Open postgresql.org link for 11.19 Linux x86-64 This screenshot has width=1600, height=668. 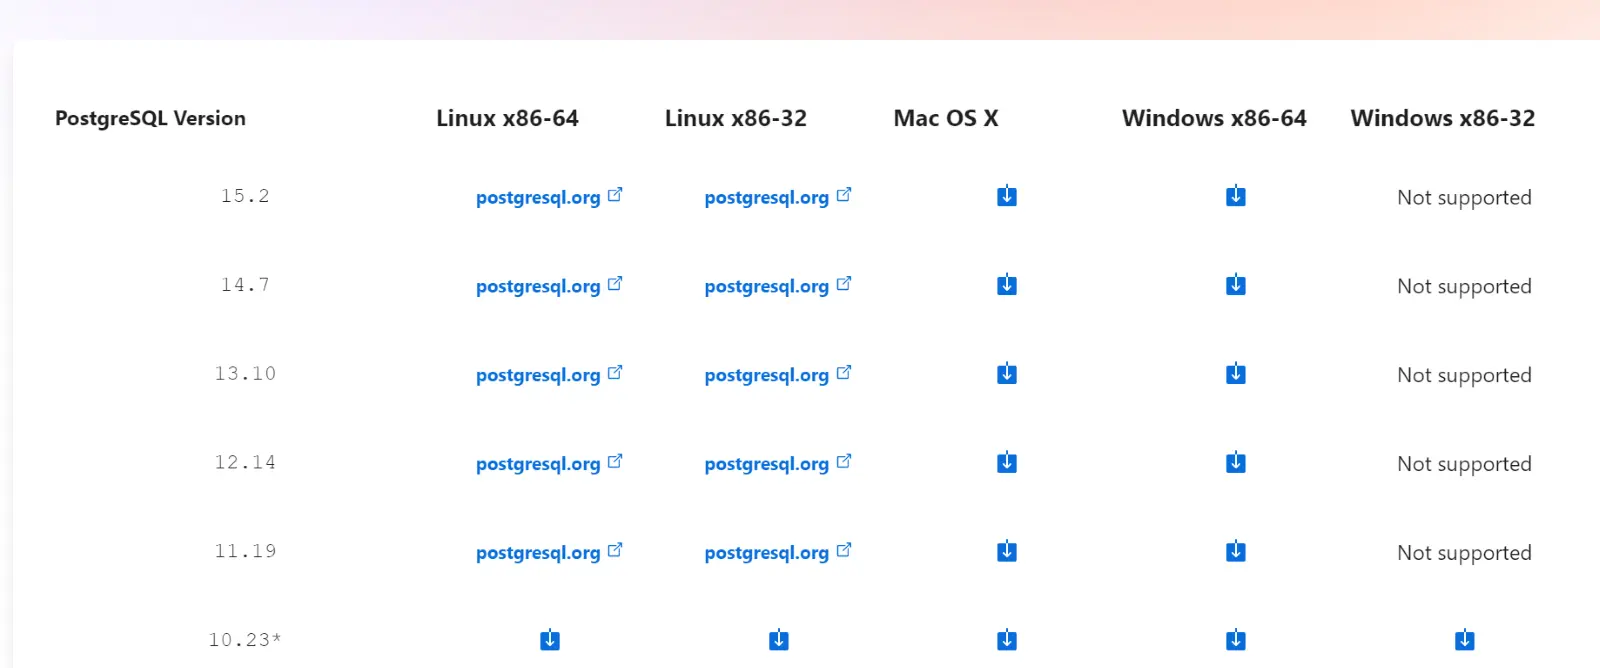pos(549,553)
